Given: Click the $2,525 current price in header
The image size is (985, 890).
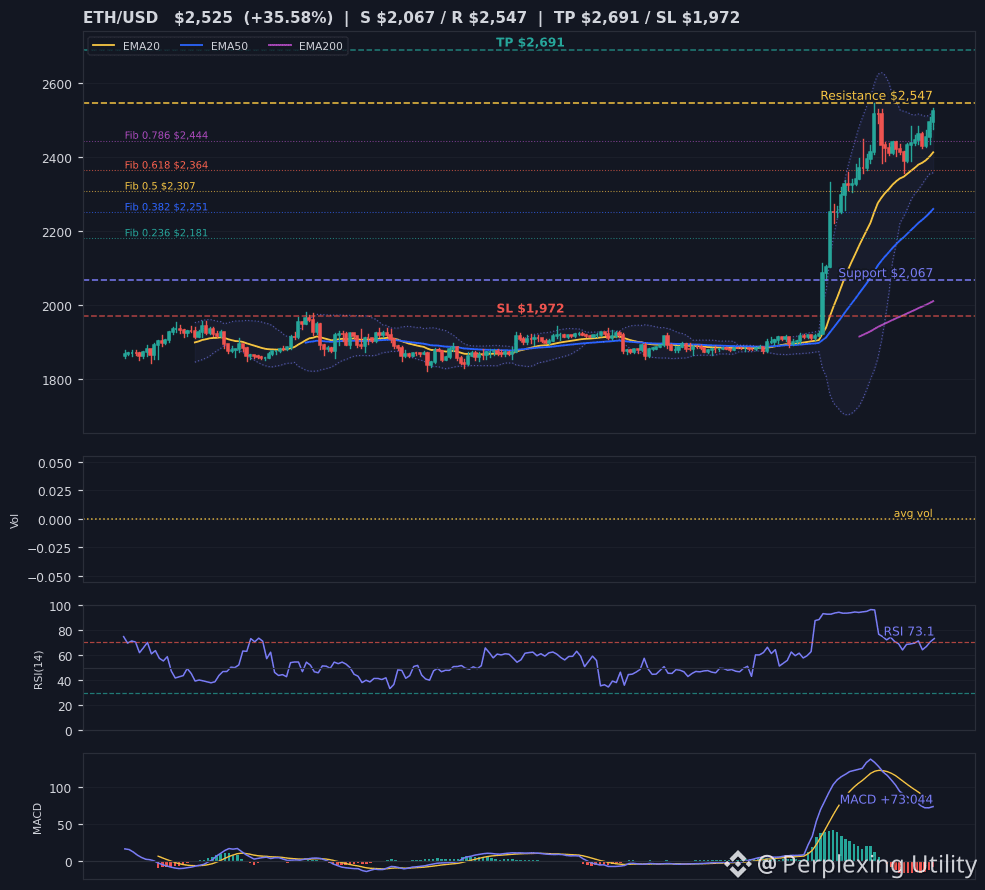Looking at the screenshot, I should pyautogui.click(x=204, y=18).
